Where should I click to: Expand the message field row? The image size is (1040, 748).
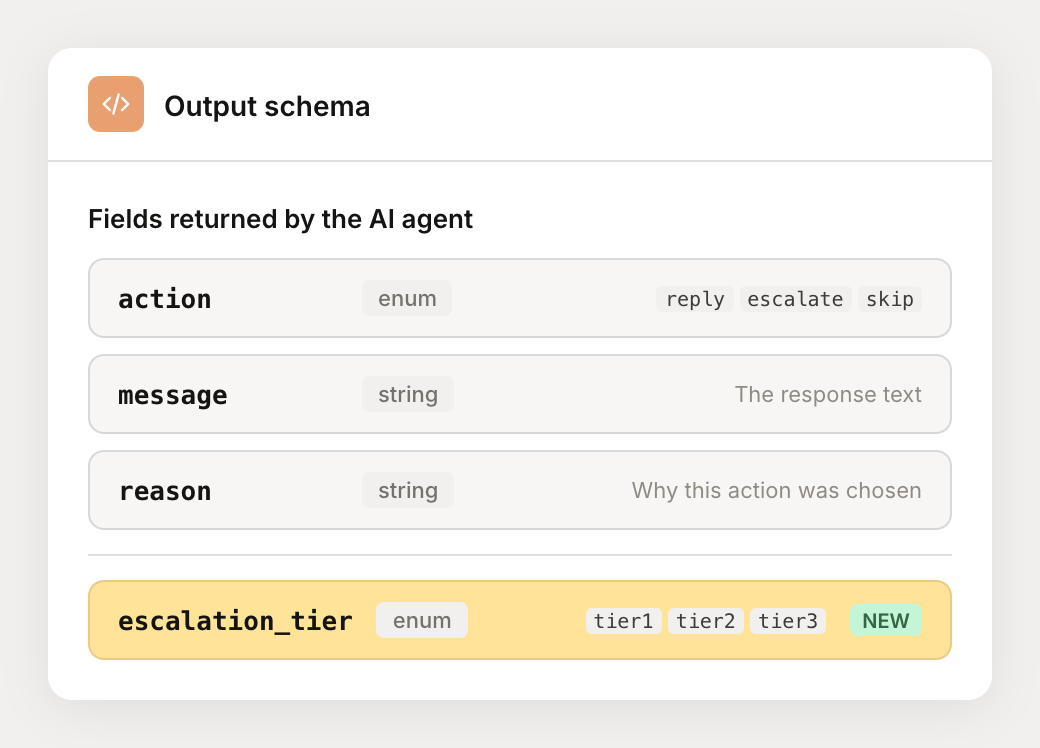pos(520,394)
